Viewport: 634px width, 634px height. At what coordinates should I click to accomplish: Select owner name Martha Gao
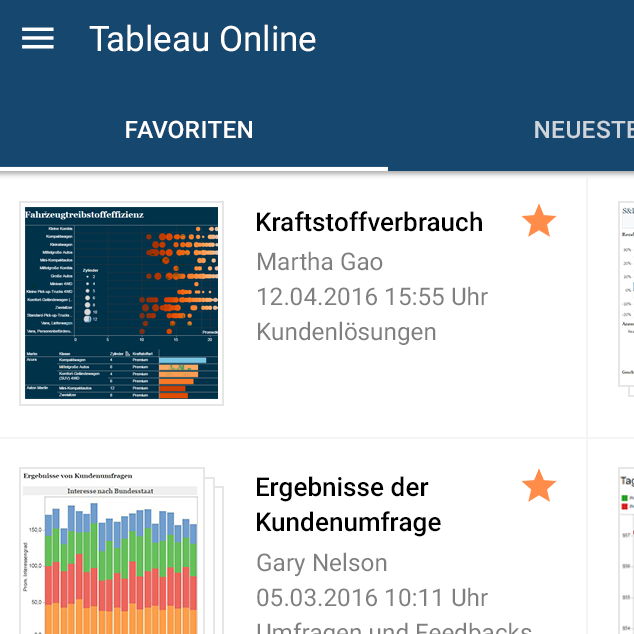[319, 262]
